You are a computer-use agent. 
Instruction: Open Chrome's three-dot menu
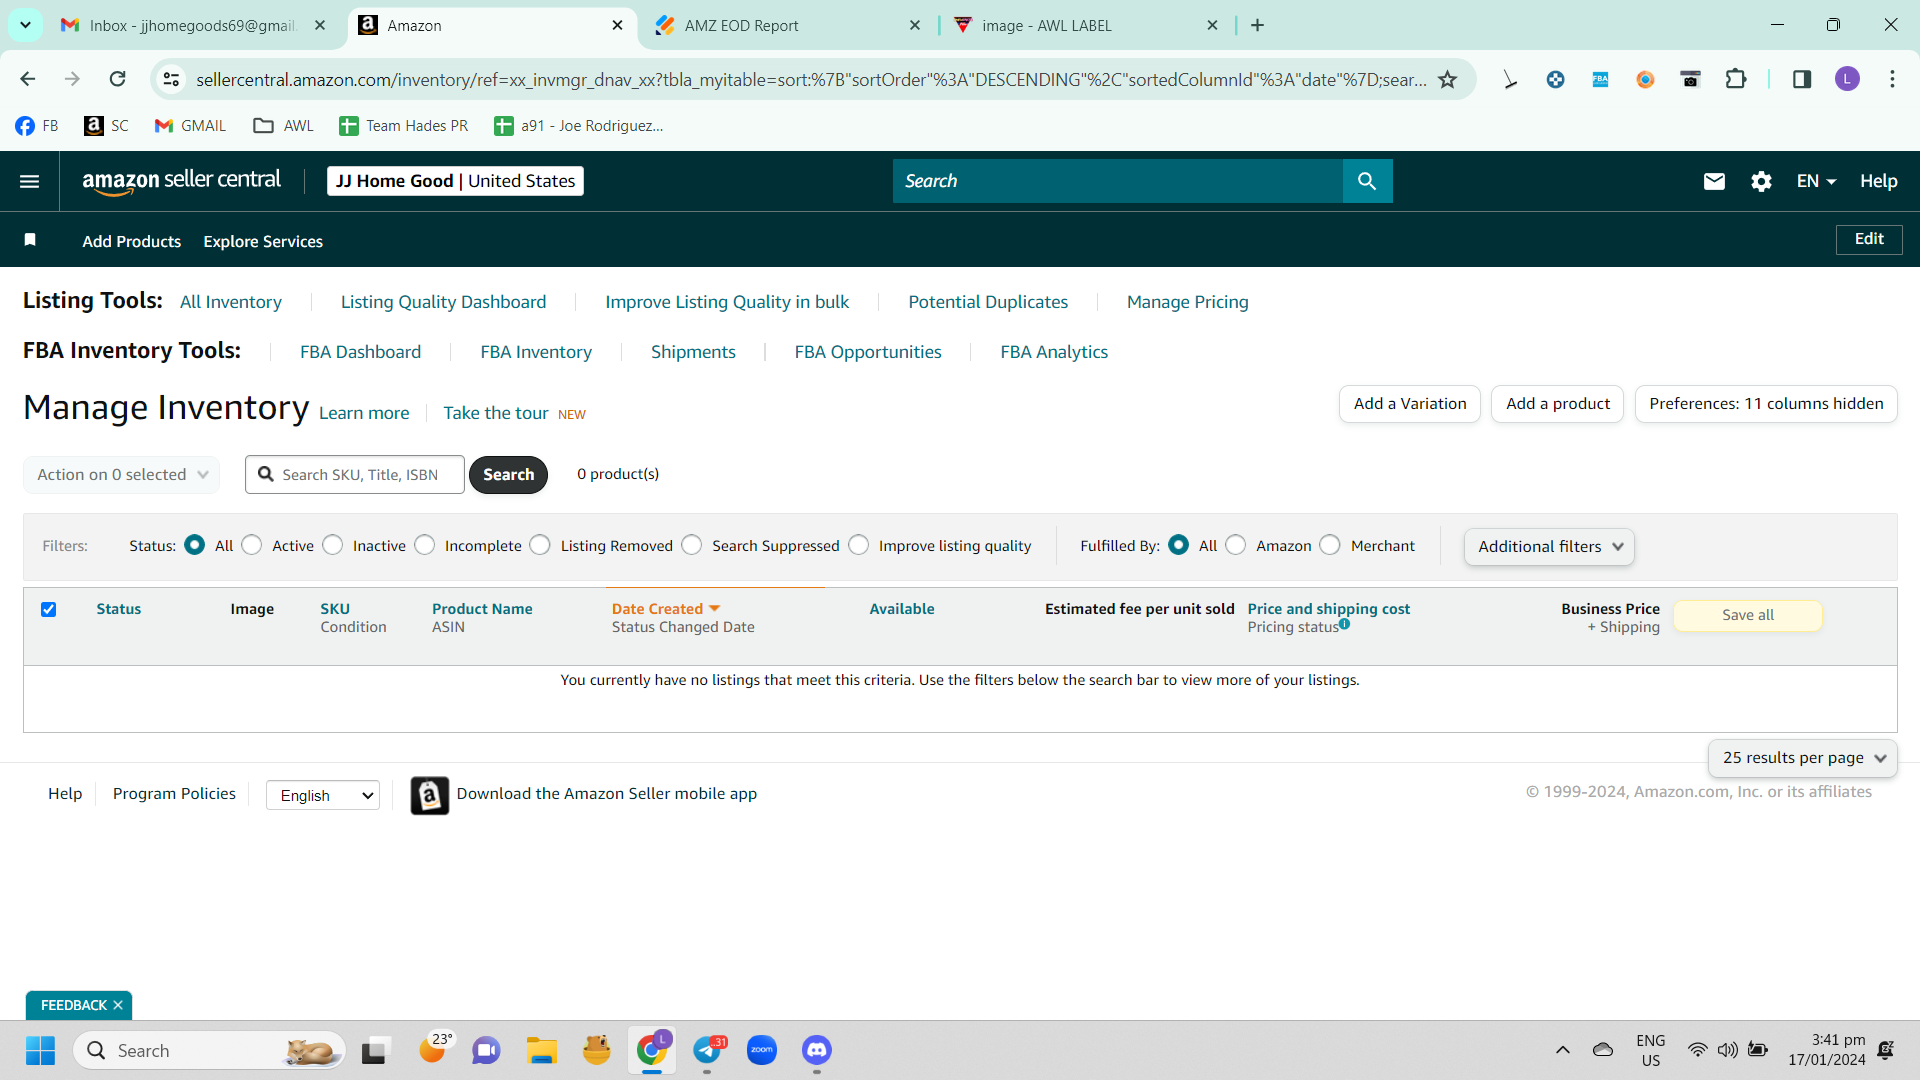pyautogui.click(x=1892, y=79)
